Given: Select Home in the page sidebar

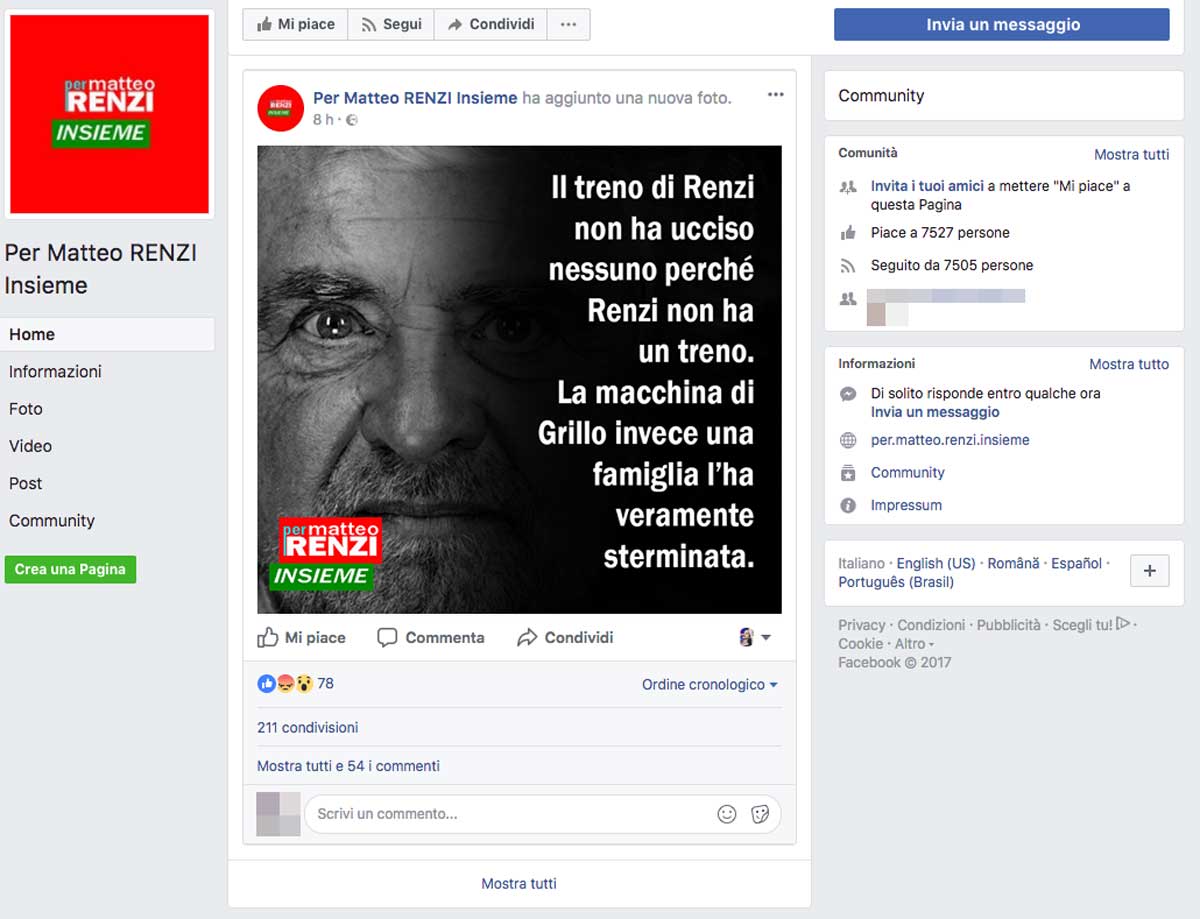Looking at the screenshot, I should (x=108, y=334).
